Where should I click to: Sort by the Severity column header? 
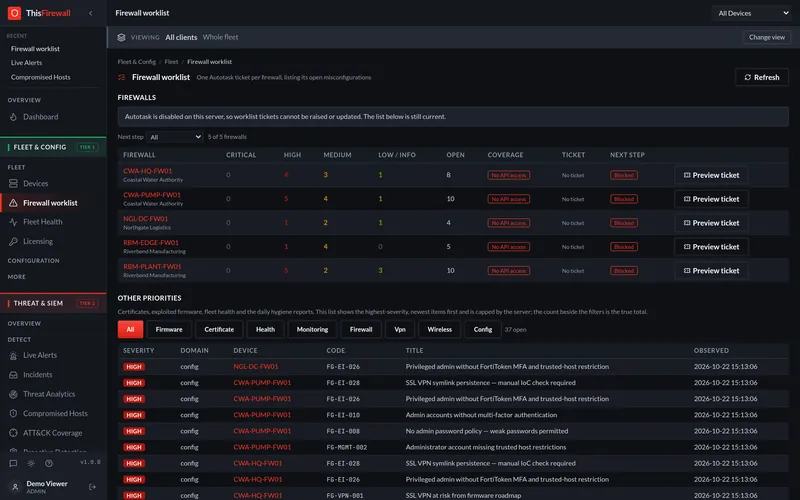point(138,351)
